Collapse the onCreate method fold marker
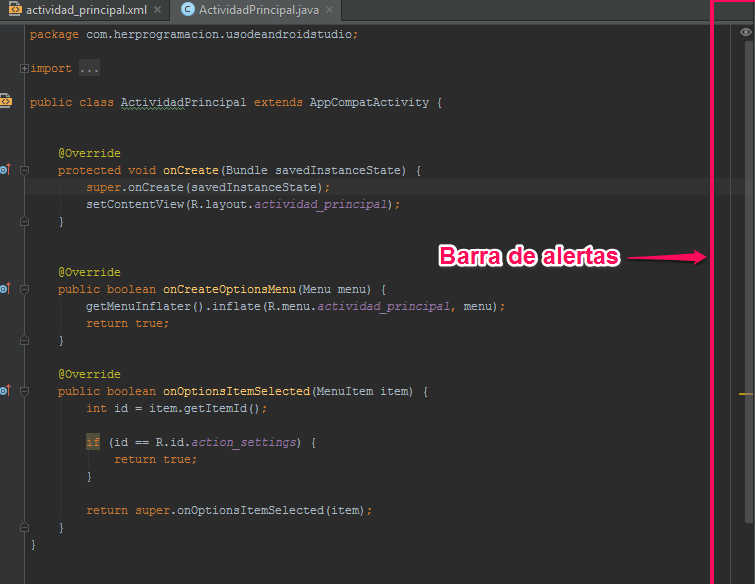This screenshot has width=755, height=584. pos(25,170)
